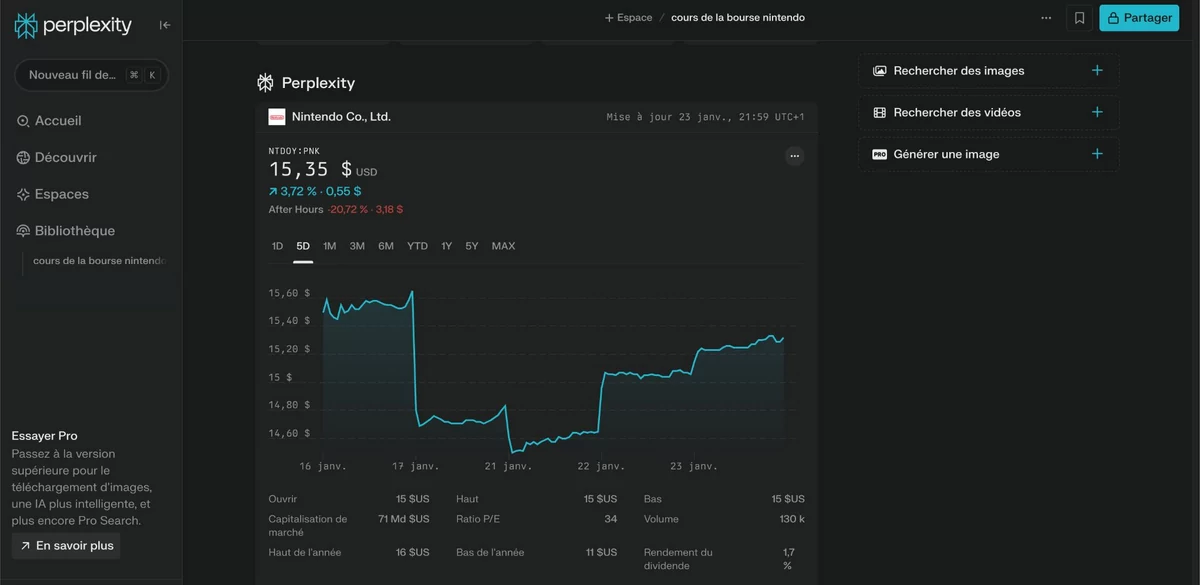Select the 1Y chart range
Viewport: 1200px width, 585px height.
tap(447, 246)
